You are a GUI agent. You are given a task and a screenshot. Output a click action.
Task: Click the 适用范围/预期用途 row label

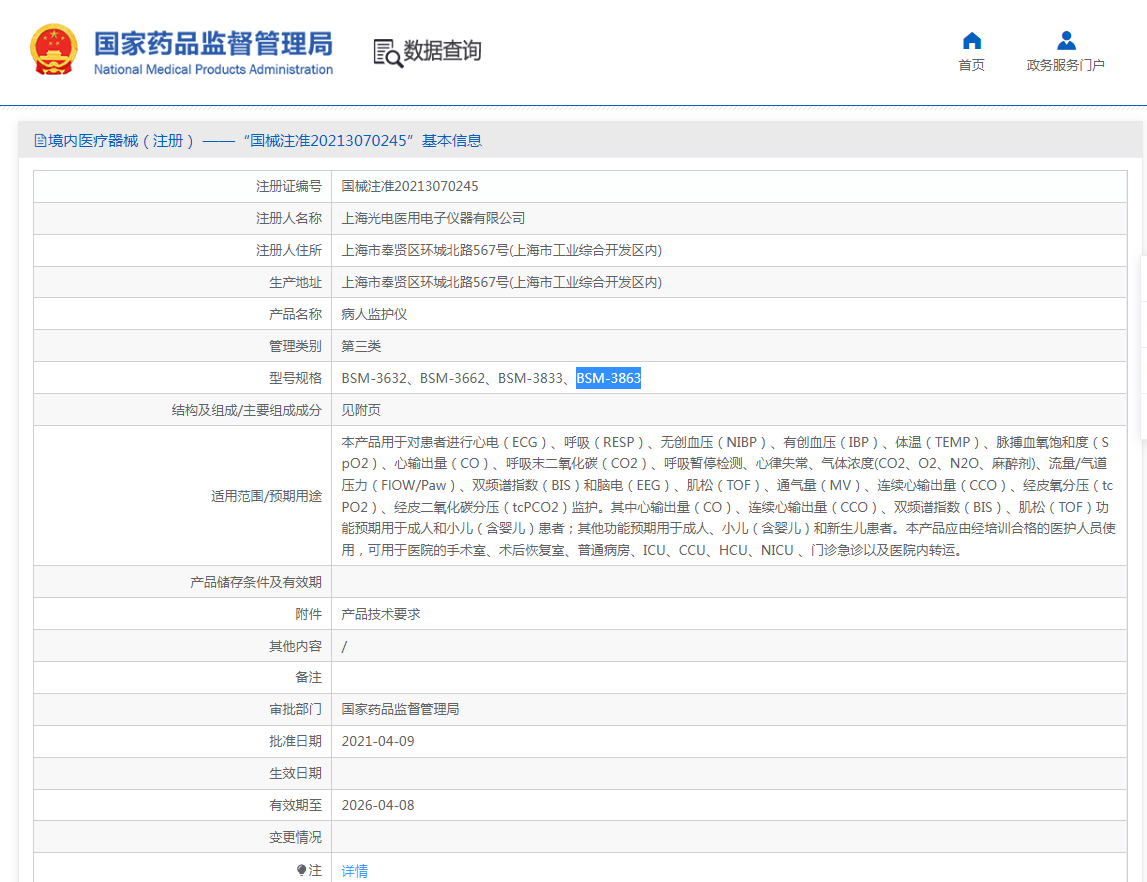click(x=266, y=497)
